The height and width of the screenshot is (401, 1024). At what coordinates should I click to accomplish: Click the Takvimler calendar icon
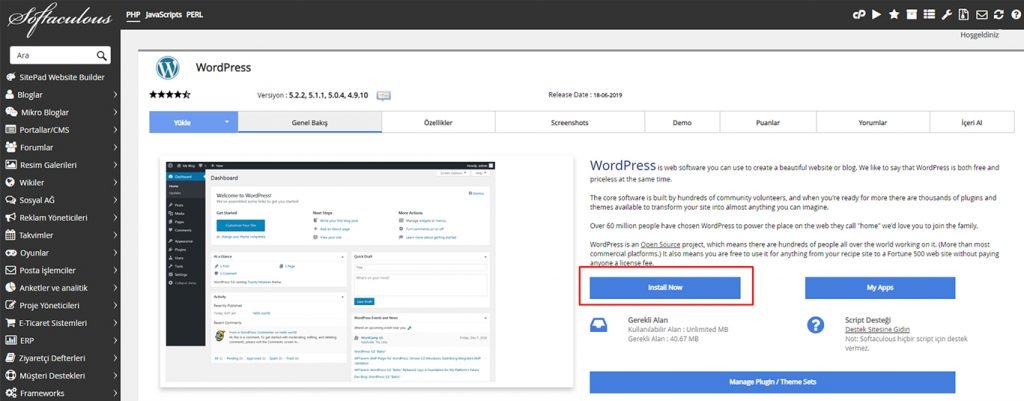(10, 235)
